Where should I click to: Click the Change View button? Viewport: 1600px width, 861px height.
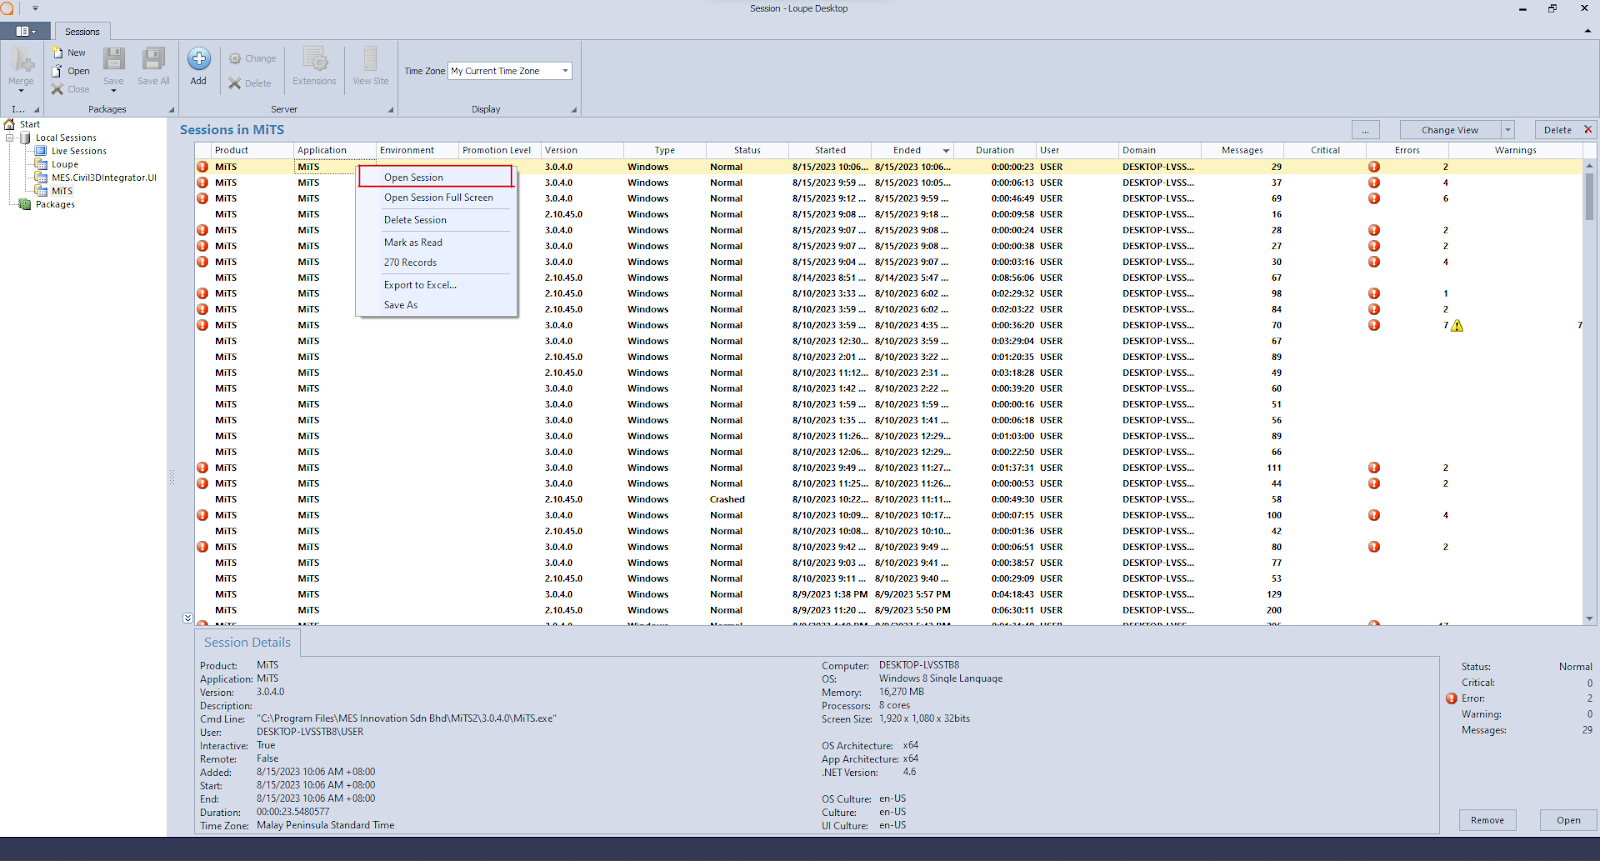pos(1450,130)
